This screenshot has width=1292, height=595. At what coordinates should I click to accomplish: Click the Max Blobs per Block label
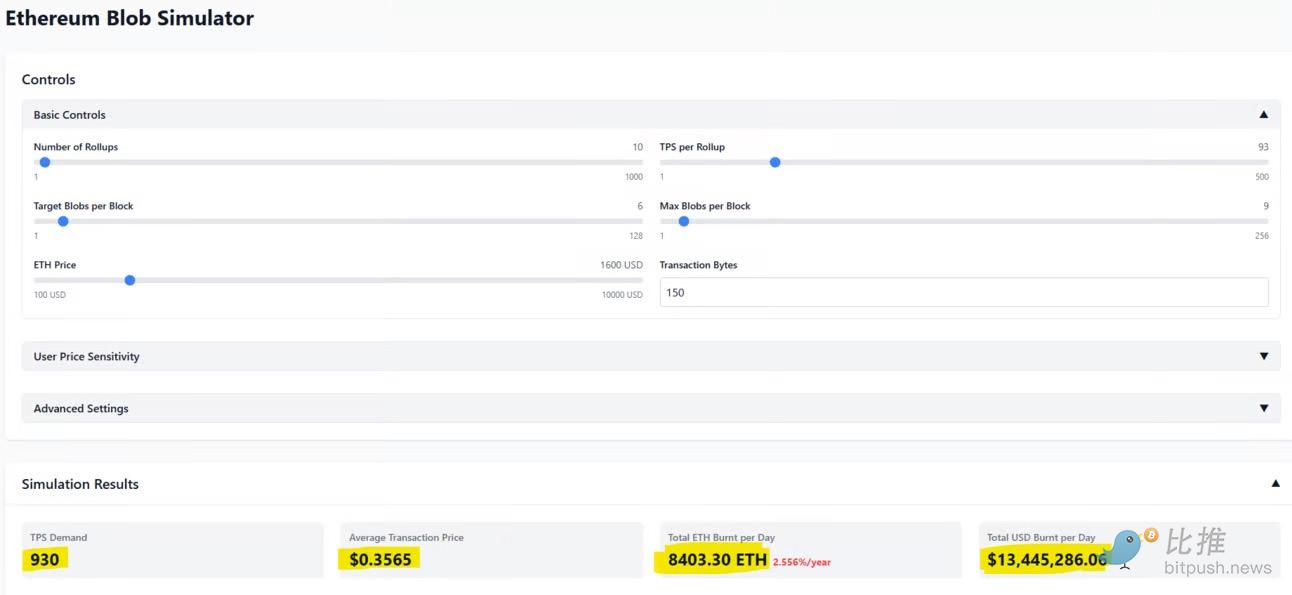coord(705,206)
